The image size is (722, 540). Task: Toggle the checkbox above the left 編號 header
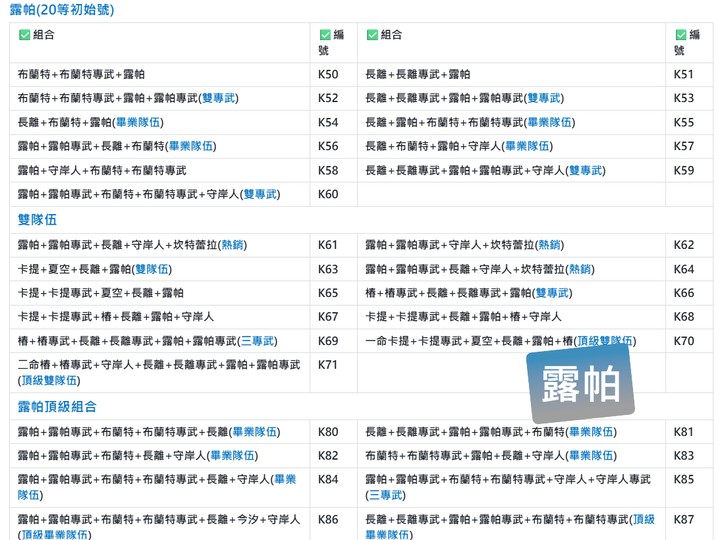324,35
